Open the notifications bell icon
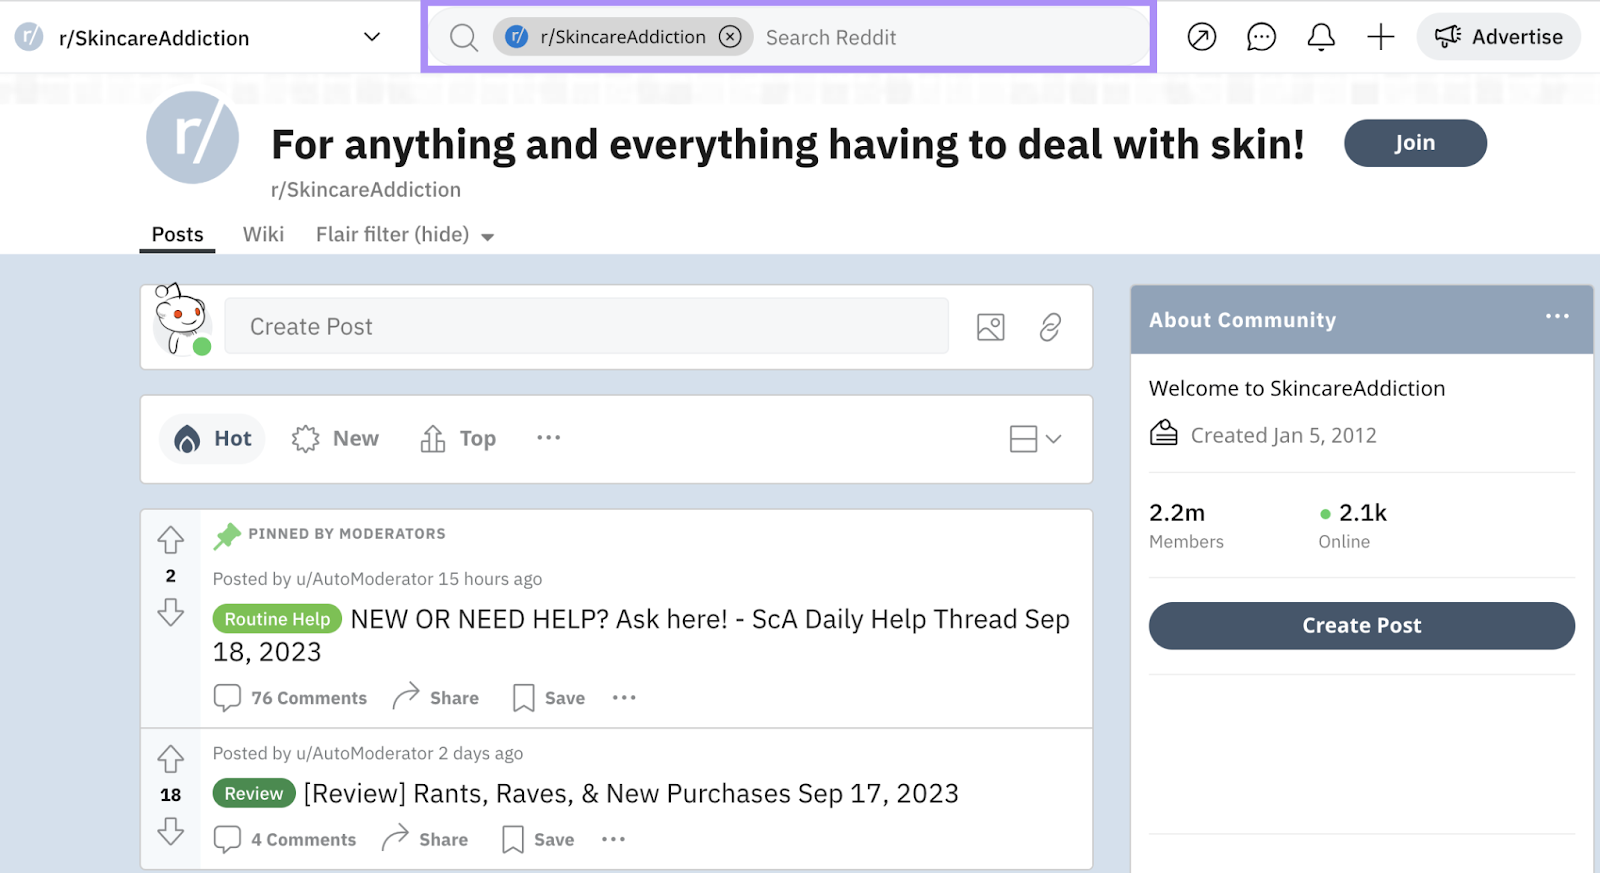This screenshot has width=1600, height=873. 1321,37
